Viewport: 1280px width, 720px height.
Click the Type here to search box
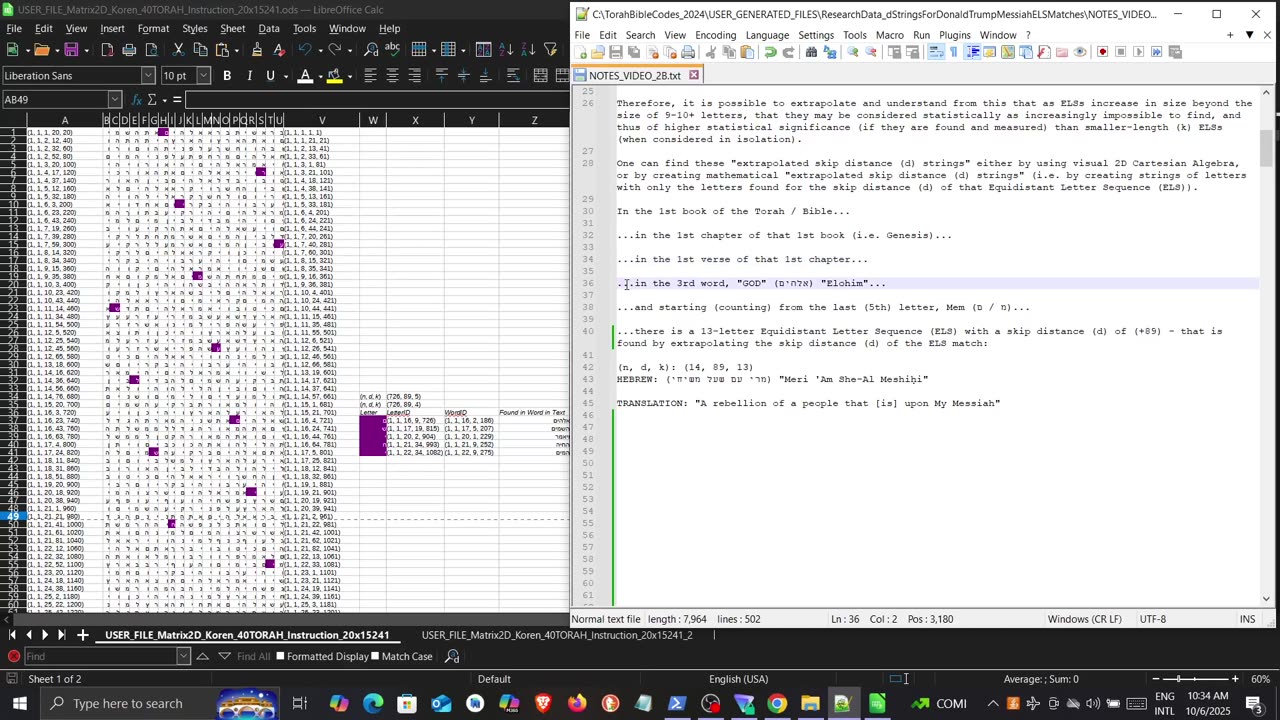pos(128,703)
